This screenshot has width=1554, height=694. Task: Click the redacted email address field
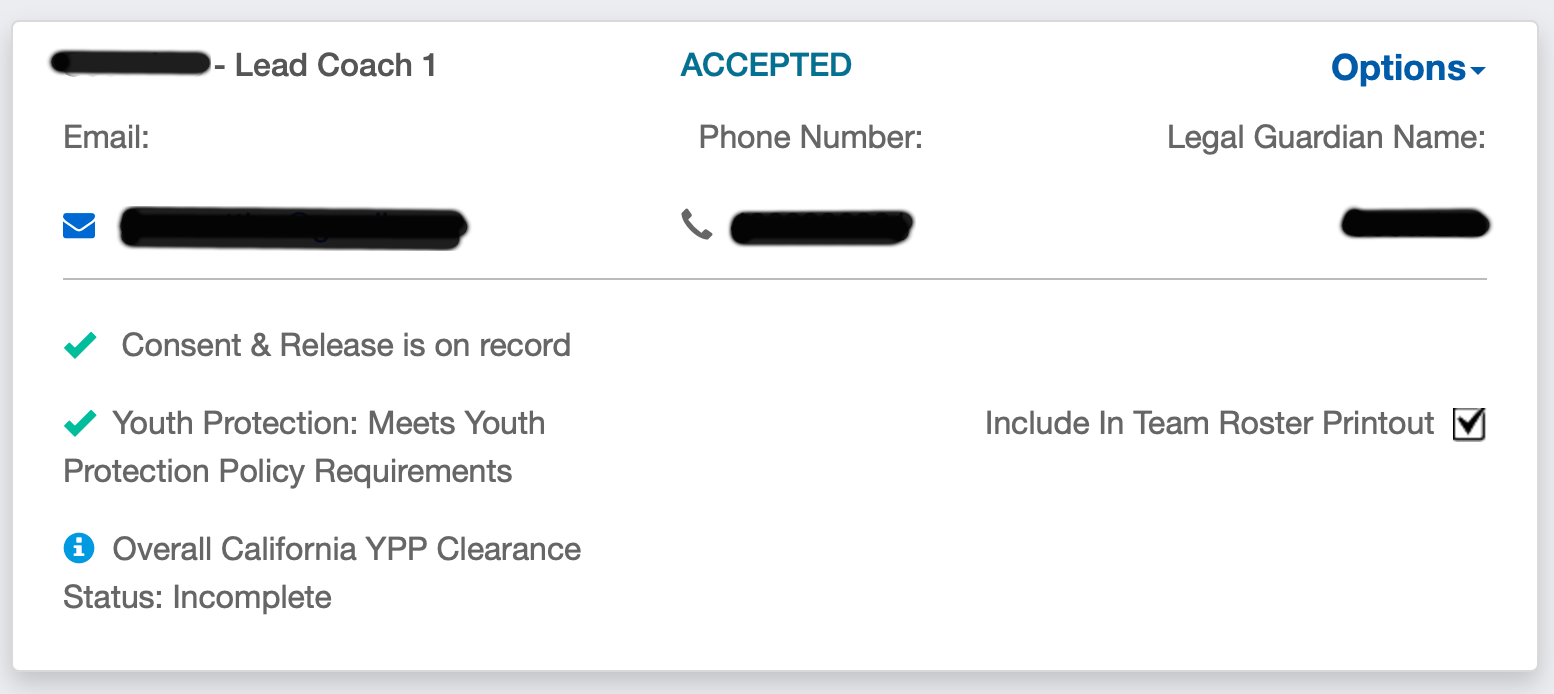293,225
